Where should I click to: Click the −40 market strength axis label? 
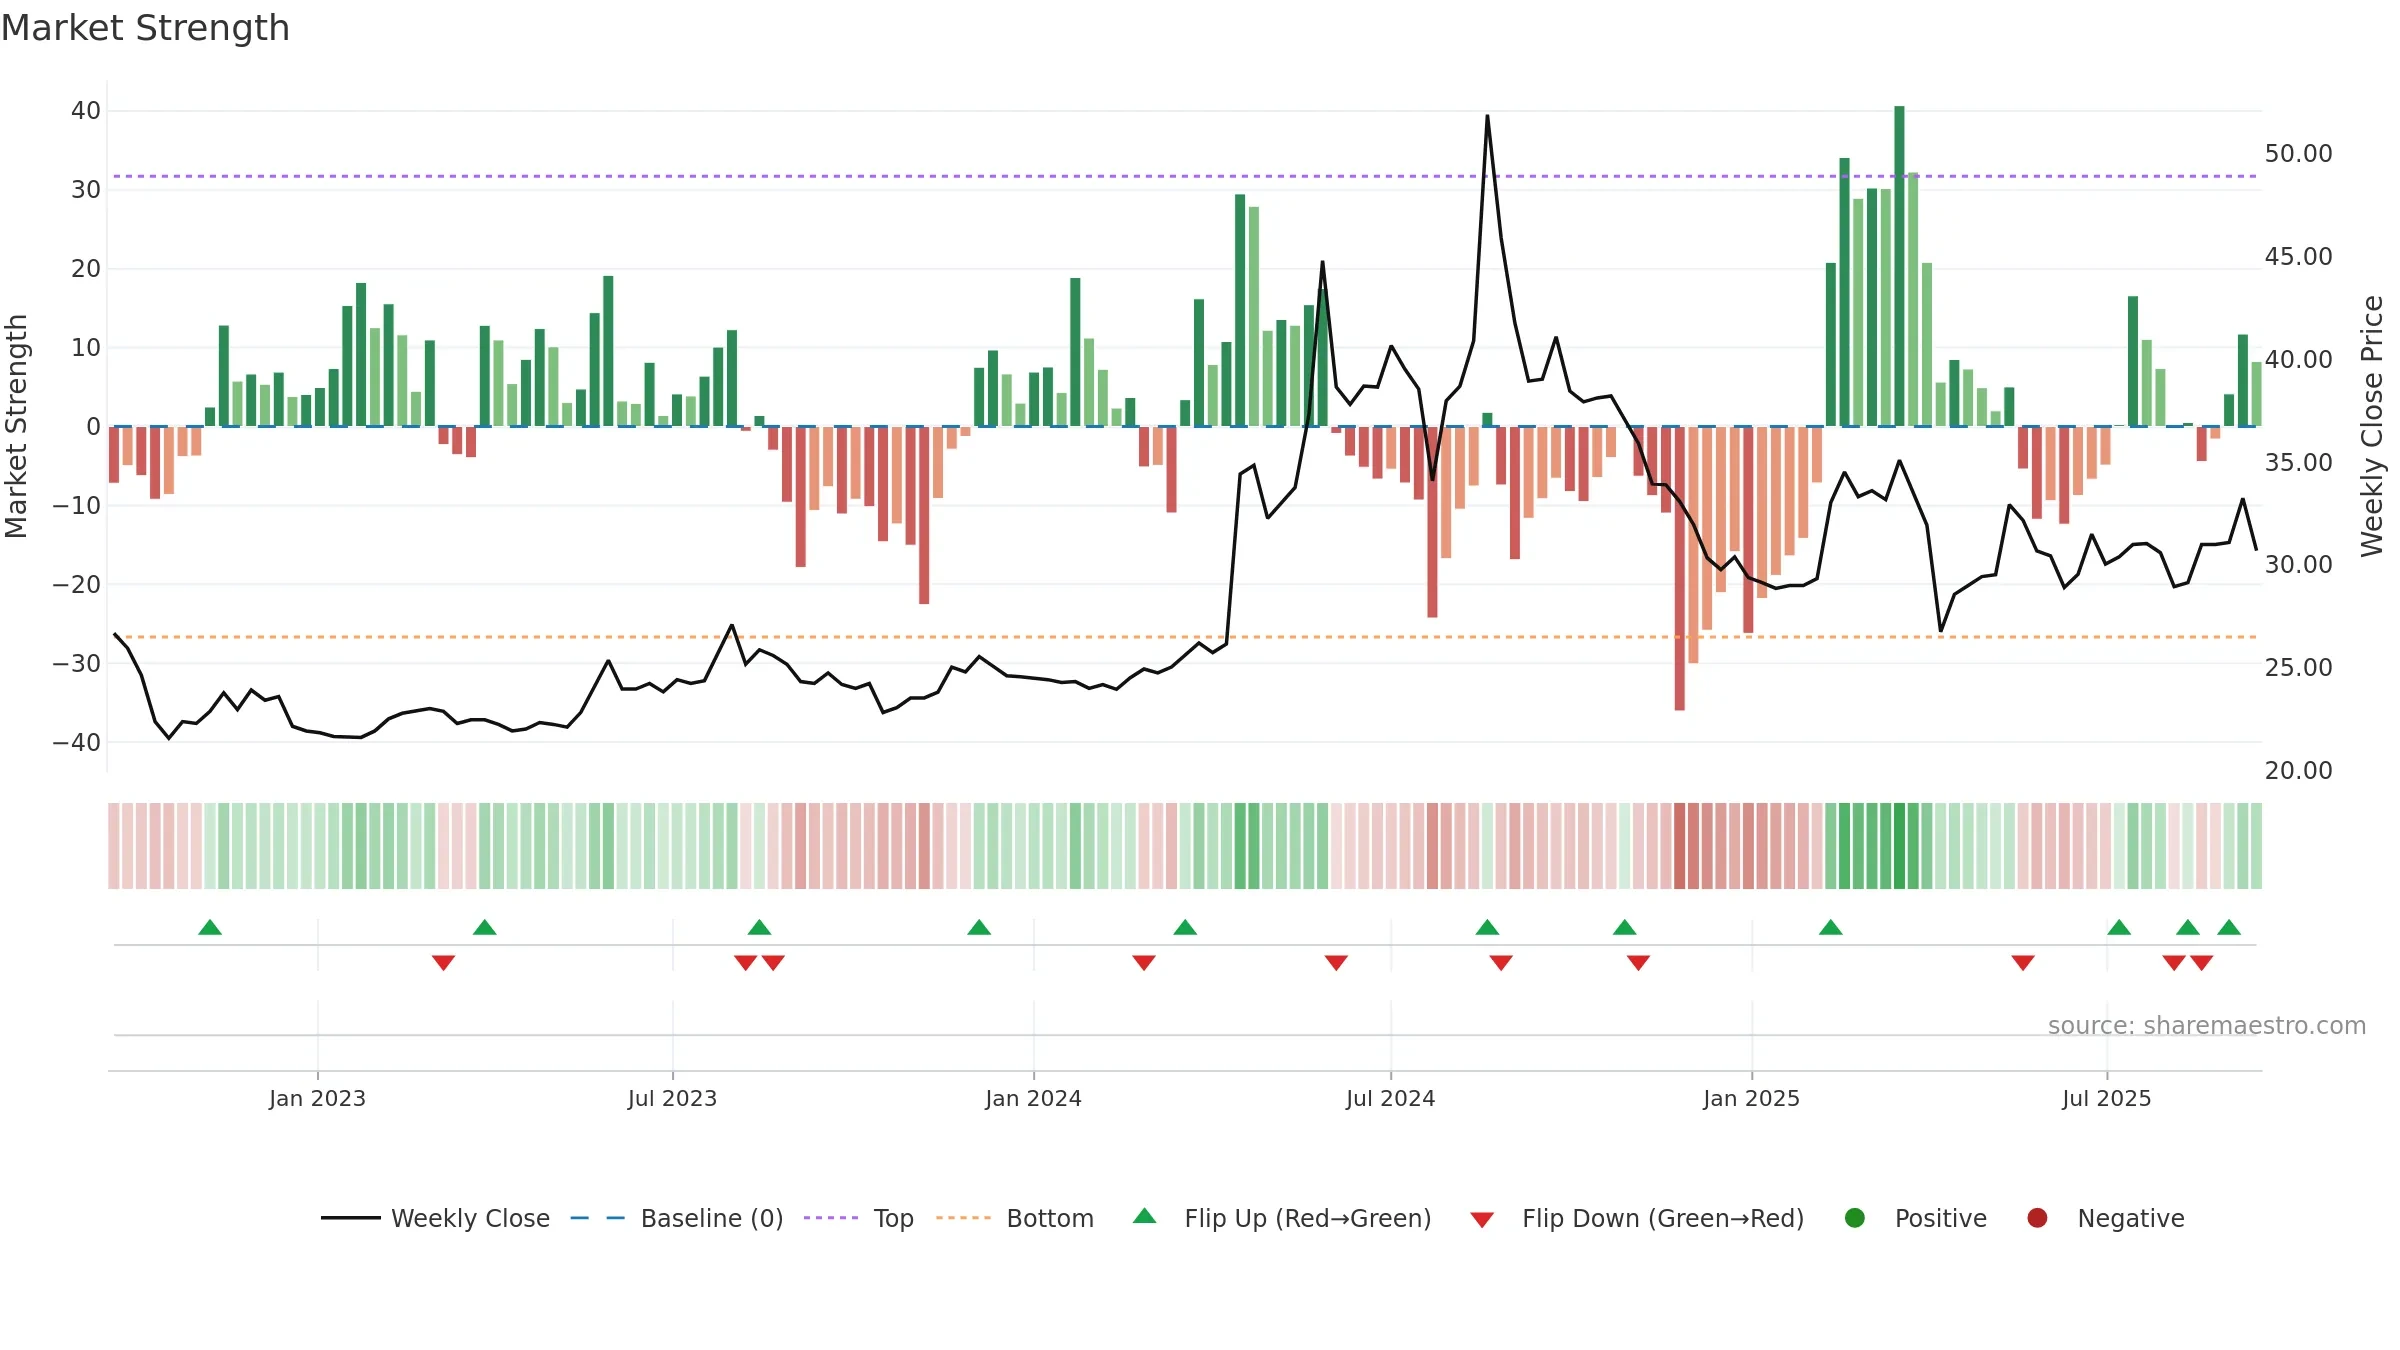77,742
